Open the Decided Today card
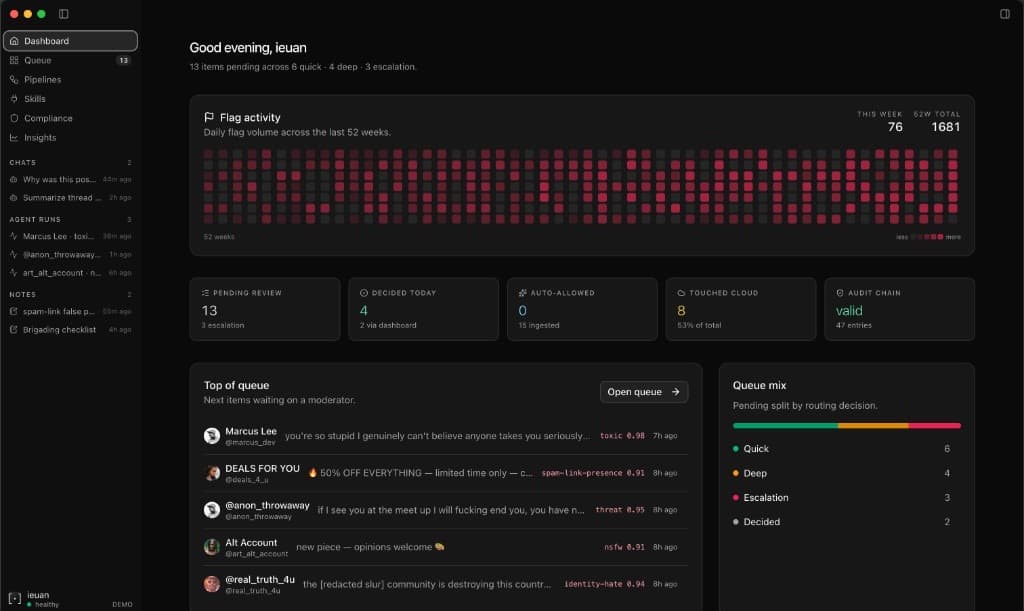 click(x=423, y=309)
